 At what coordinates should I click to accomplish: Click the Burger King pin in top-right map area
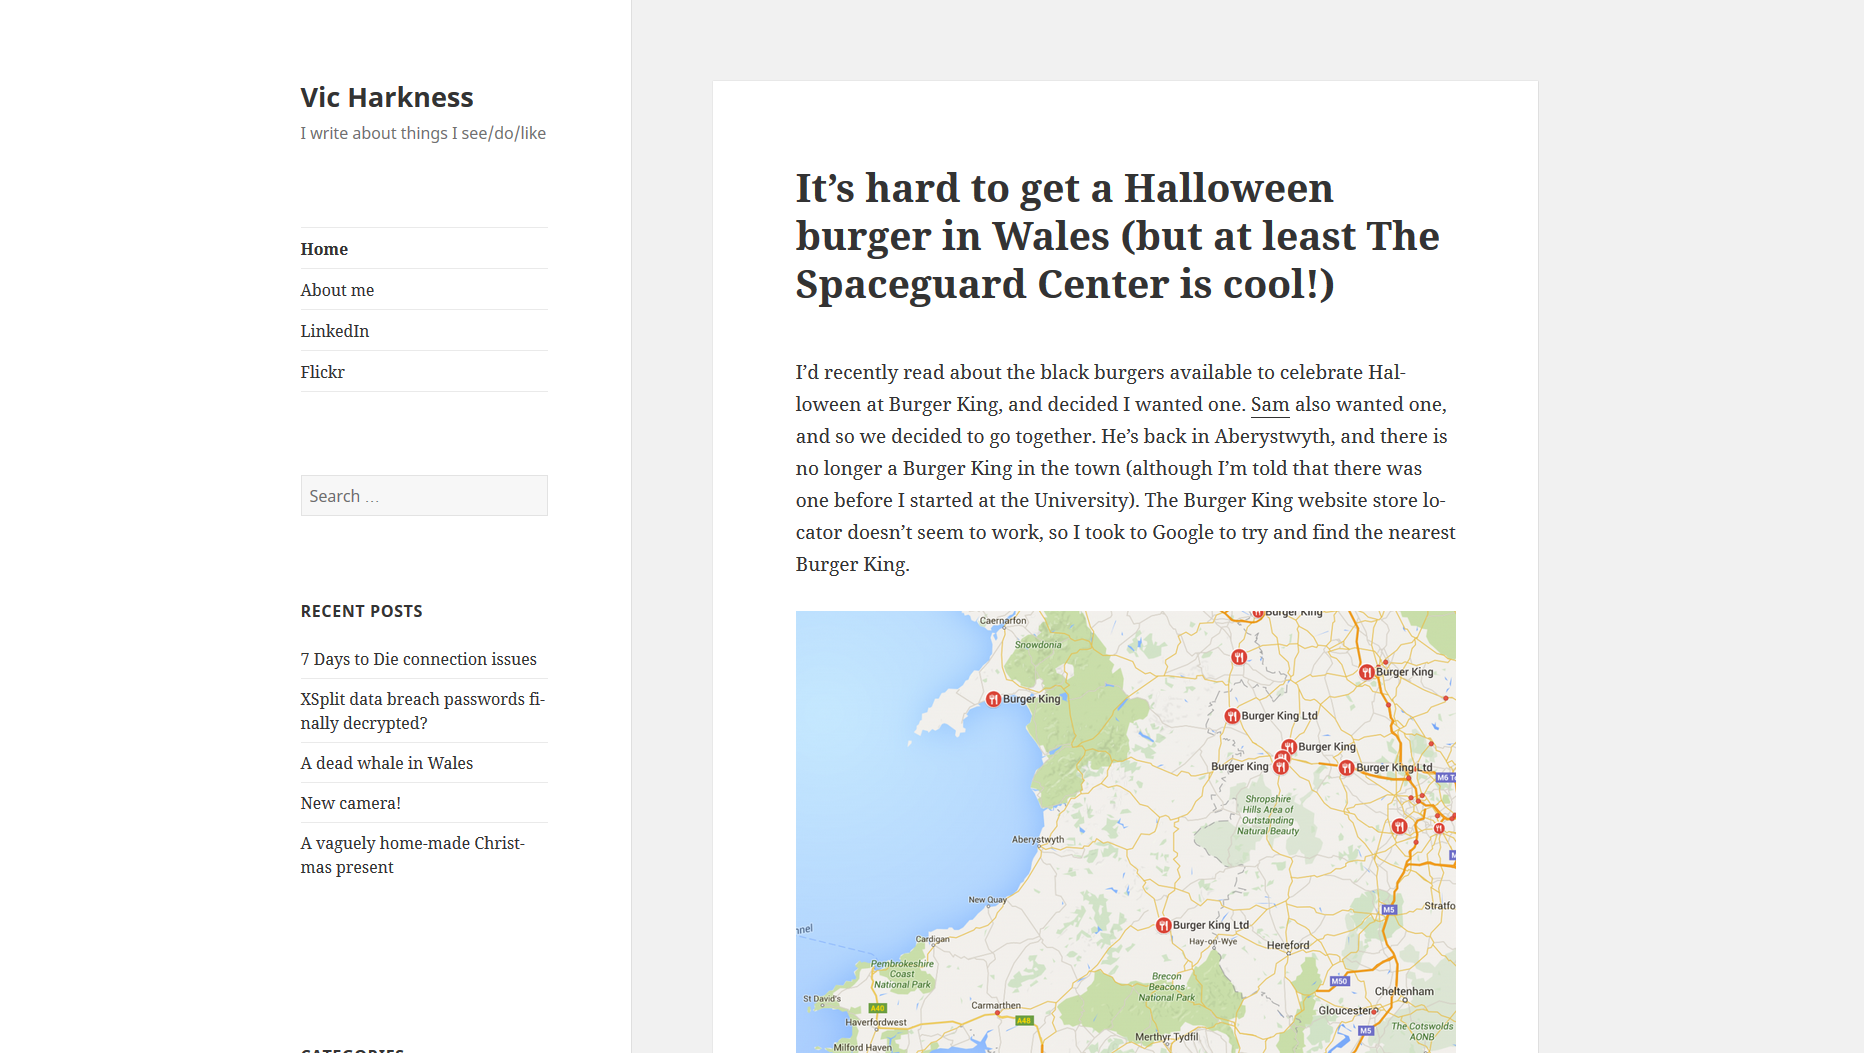click(1366, 672)
